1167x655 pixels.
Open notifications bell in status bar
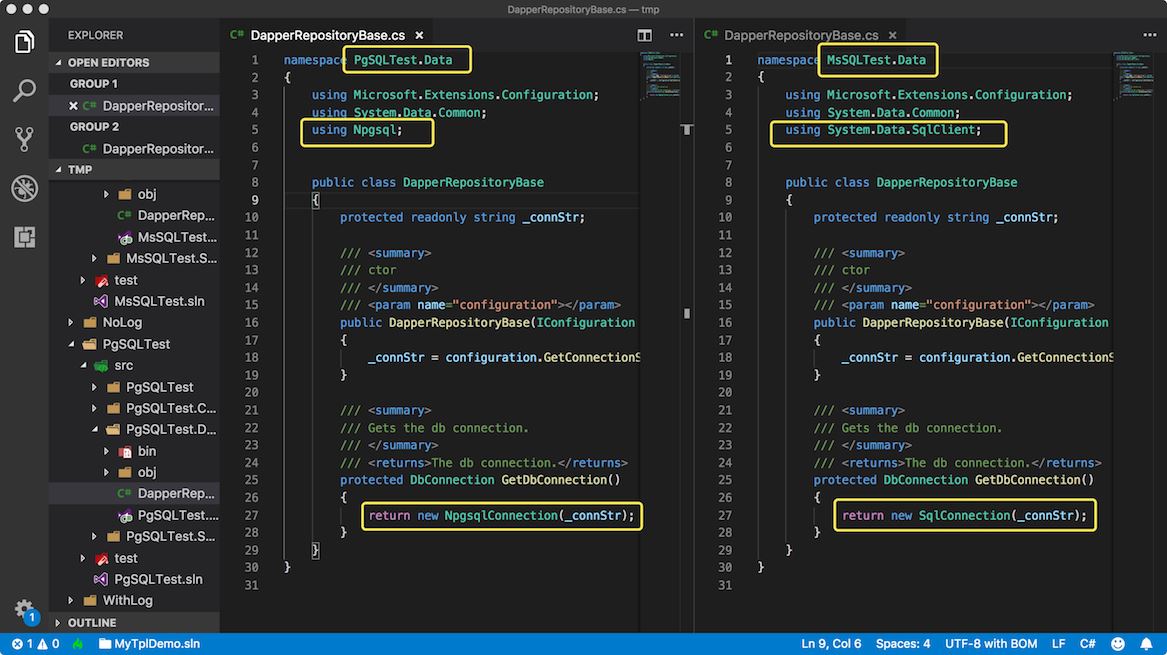(x=1146, y=644)
